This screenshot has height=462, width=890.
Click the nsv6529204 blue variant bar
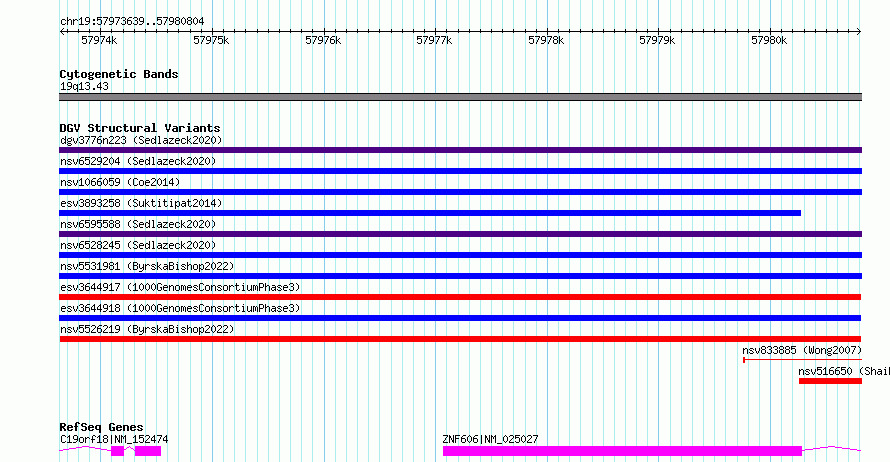coord(460,171)
